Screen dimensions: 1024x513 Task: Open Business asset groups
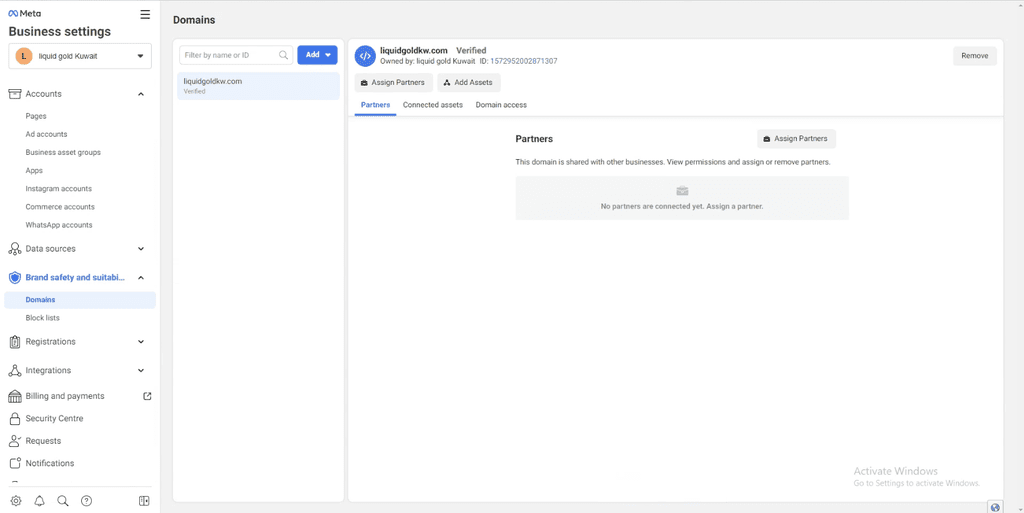tap(63, 153)
